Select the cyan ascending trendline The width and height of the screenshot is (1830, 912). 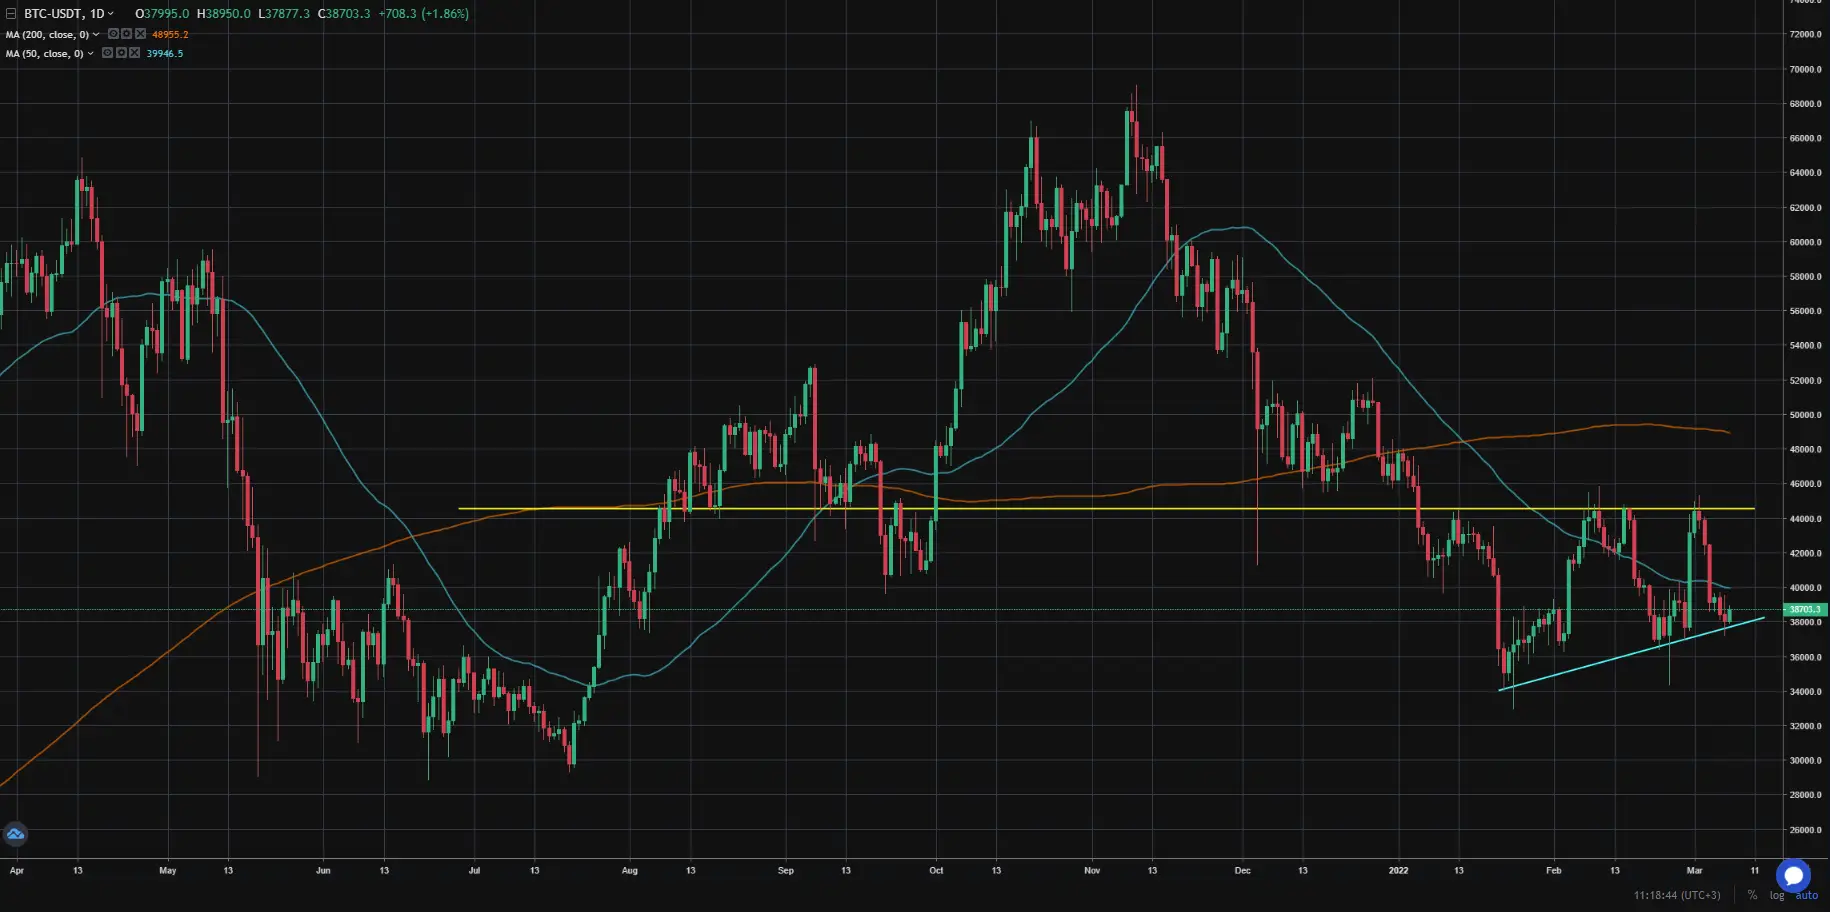coord(1631,654)
